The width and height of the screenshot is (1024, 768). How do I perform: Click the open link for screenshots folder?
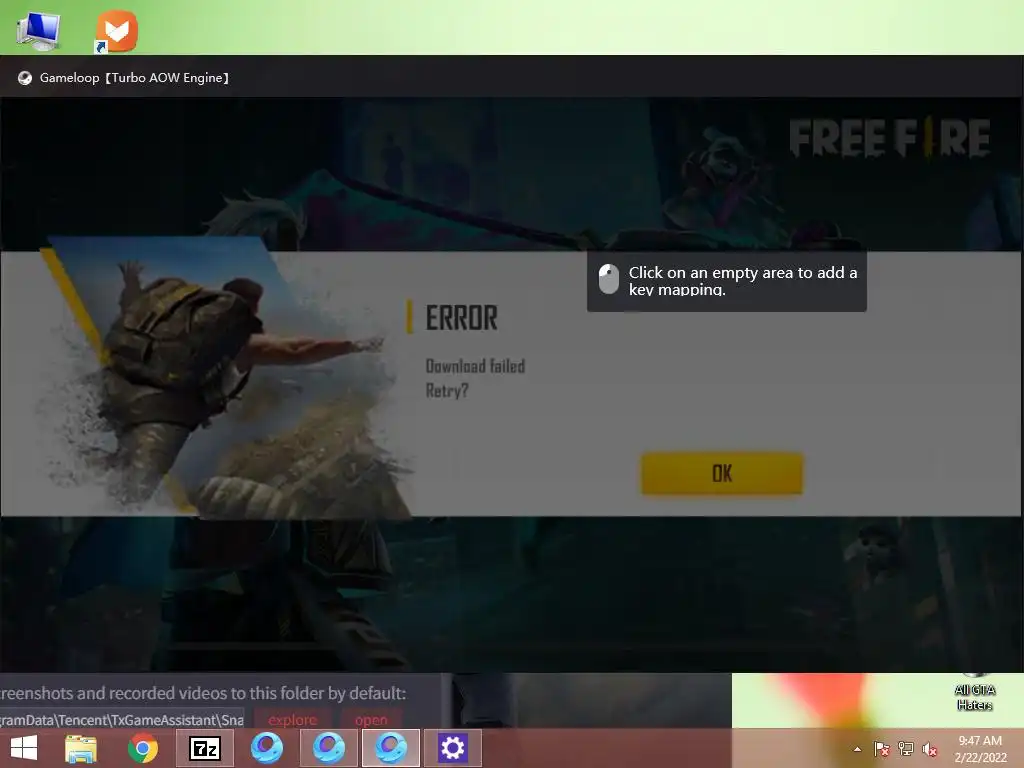[371, 720]
